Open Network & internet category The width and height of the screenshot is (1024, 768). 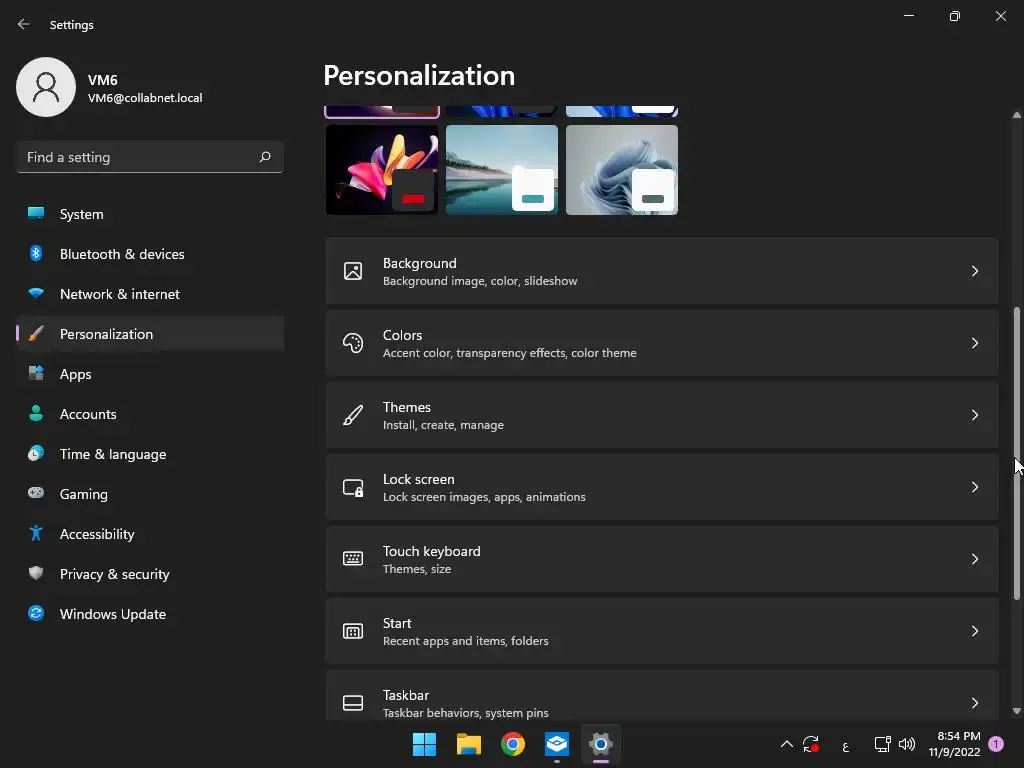pos(150,294)
